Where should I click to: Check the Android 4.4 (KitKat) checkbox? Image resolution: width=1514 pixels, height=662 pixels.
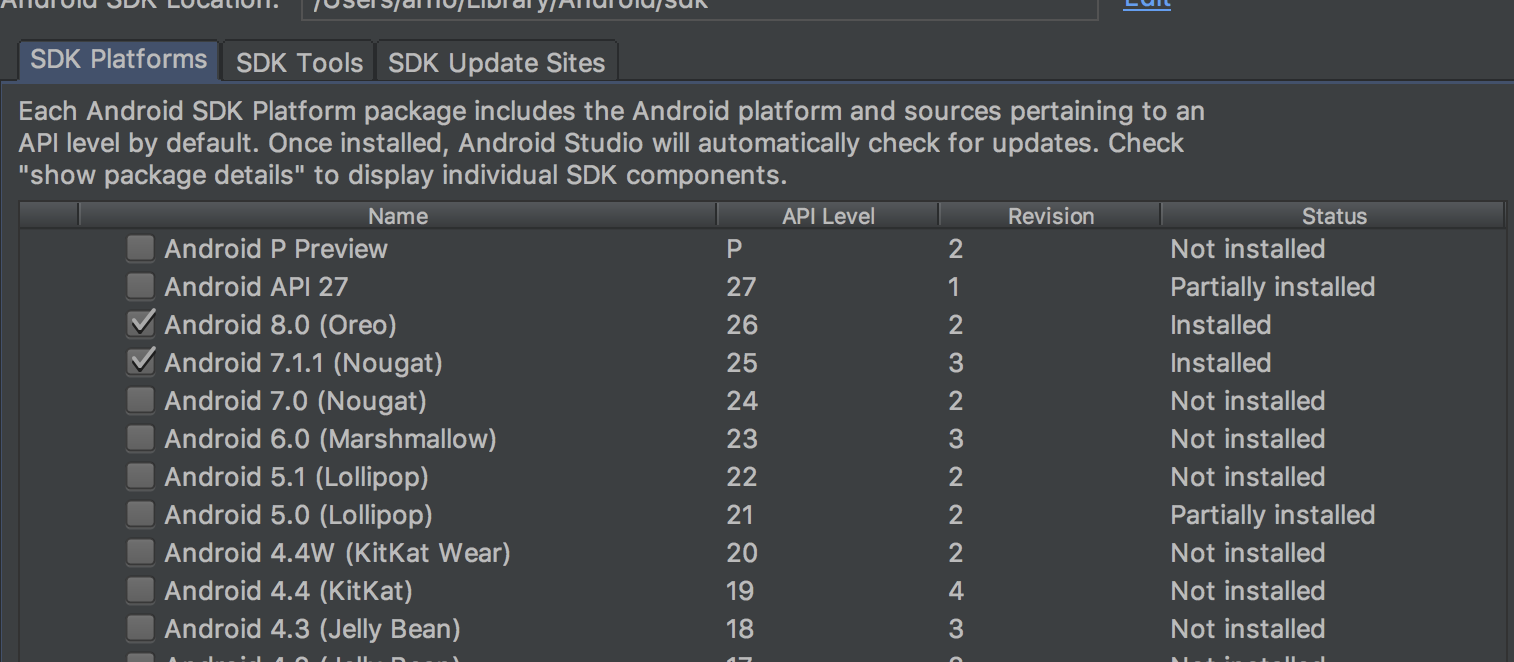[x=140, y=590]
